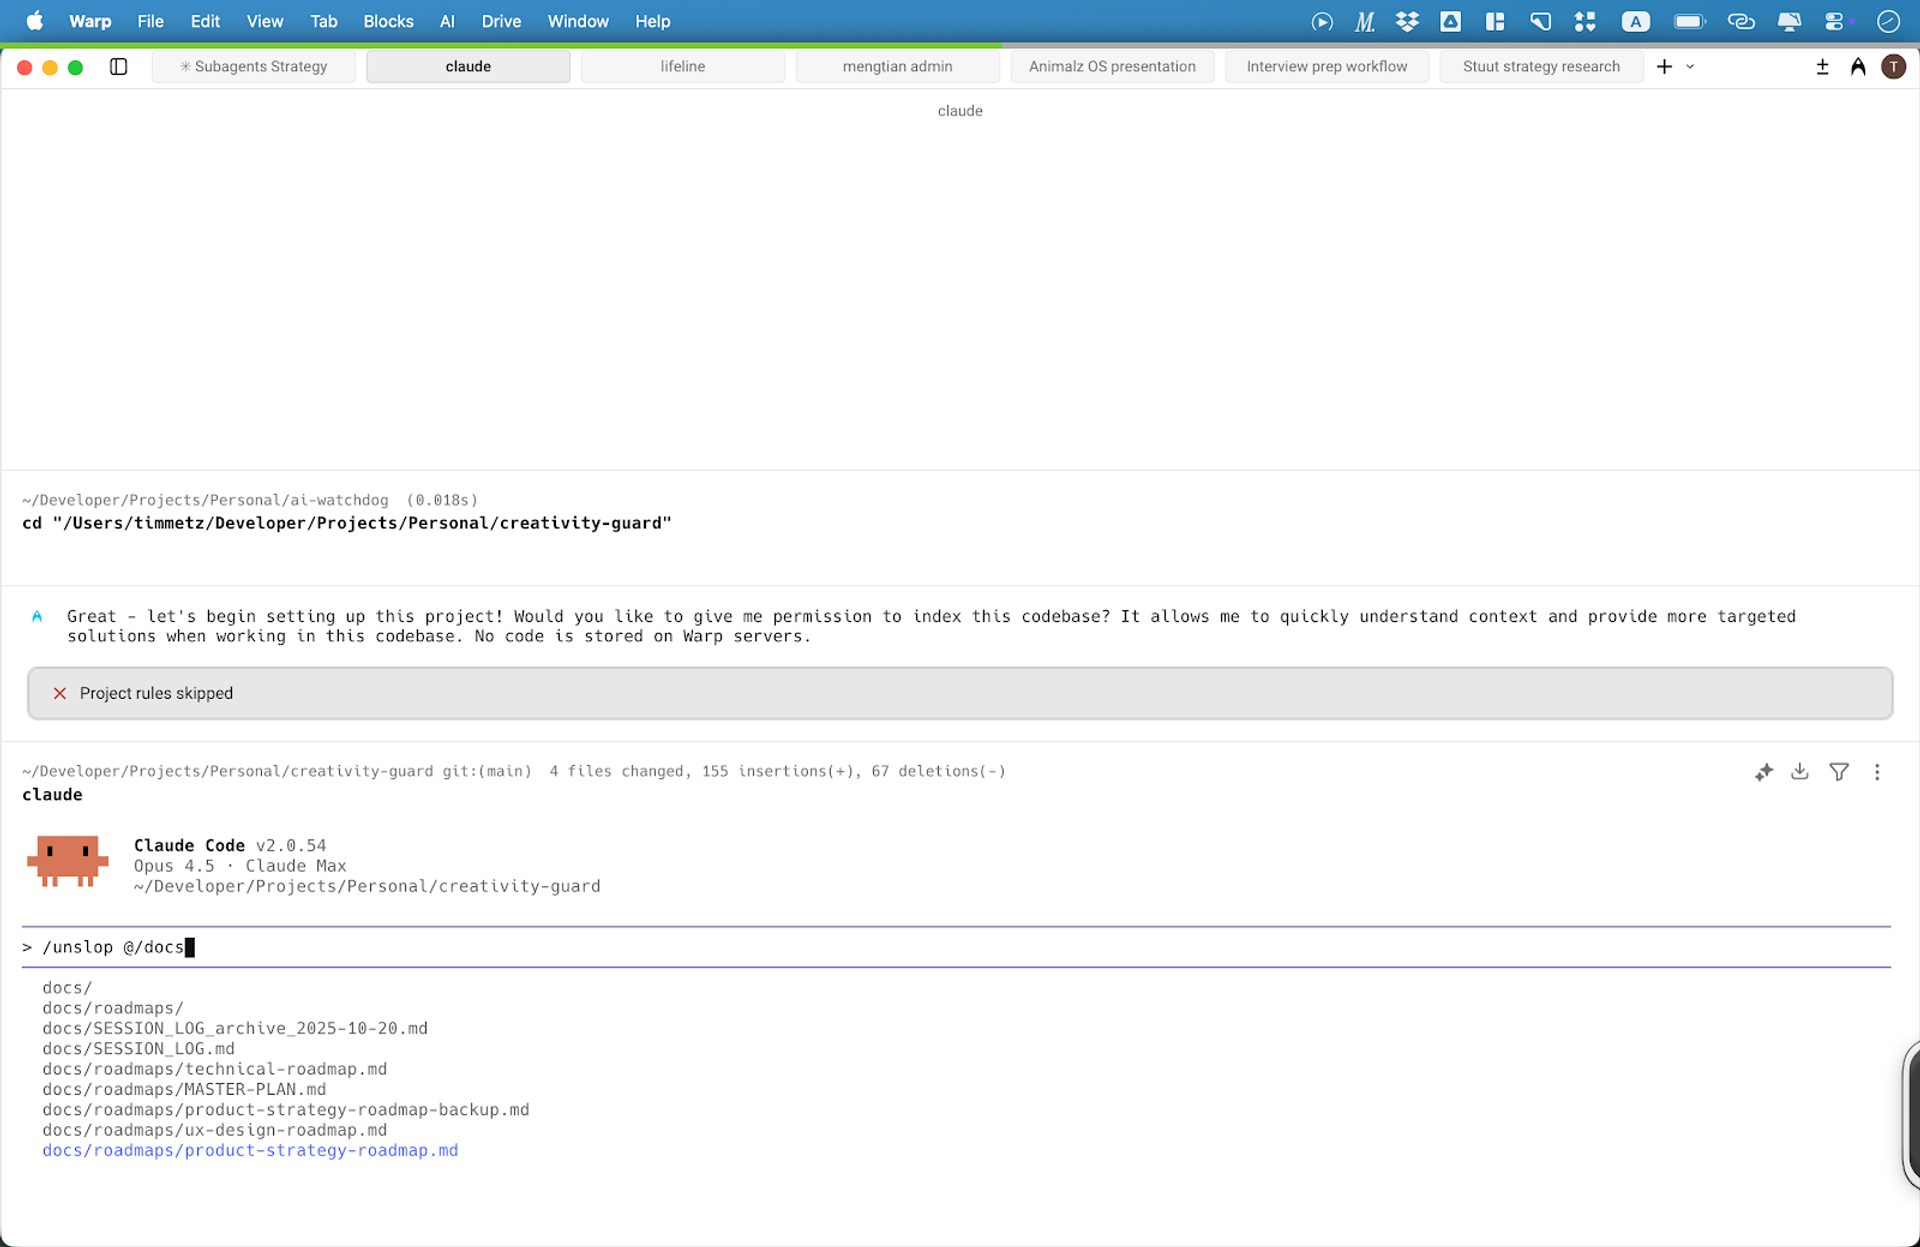The height and width of the screenshot is (1247, 1920).
Task: Open macOS Control Center toggles icon
Action: (1835, 21)
